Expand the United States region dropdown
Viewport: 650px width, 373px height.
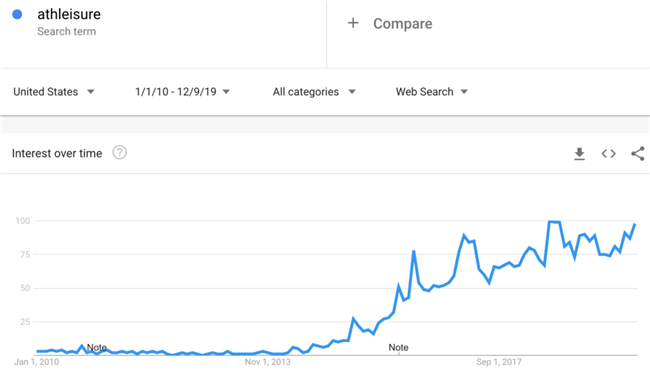(x=54, y=92)
